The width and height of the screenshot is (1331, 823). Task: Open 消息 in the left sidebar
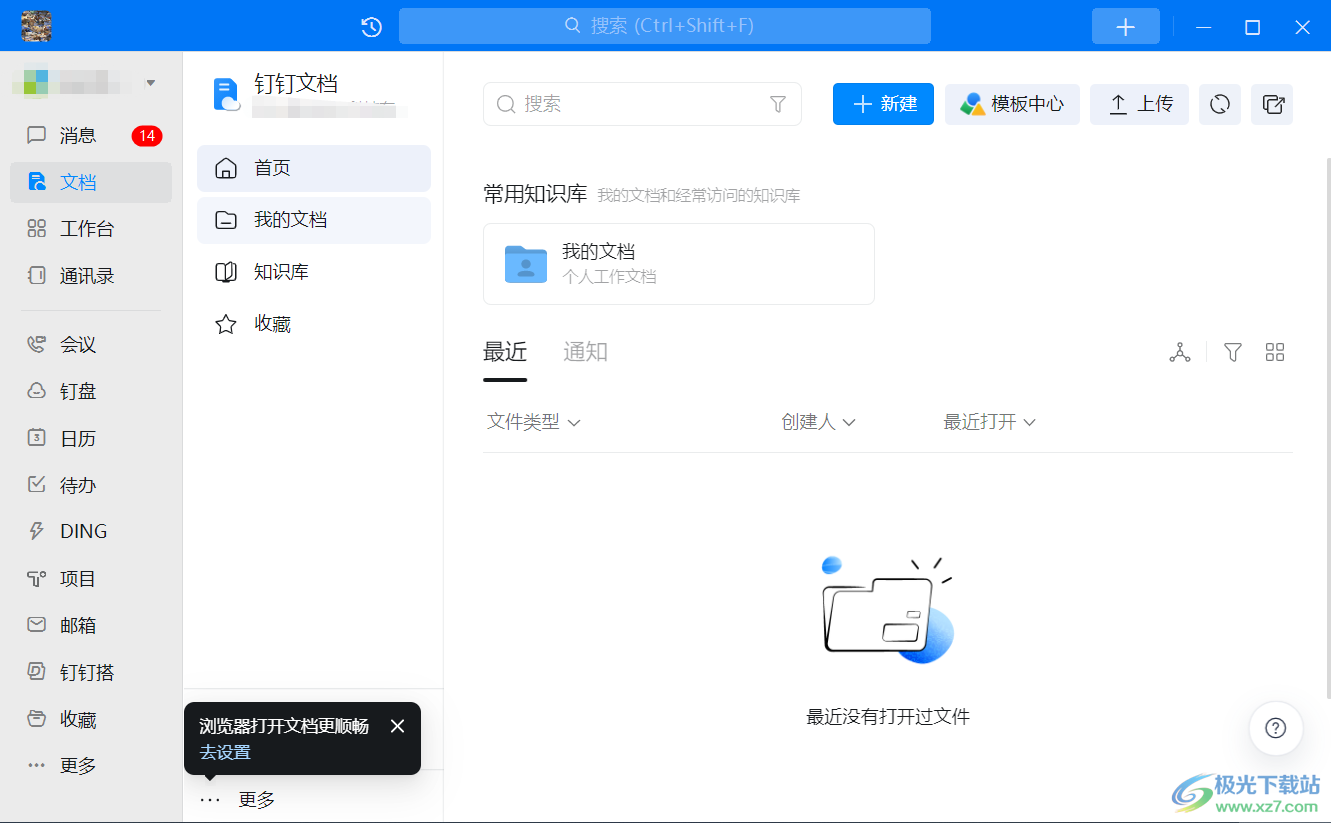(91, 135)
